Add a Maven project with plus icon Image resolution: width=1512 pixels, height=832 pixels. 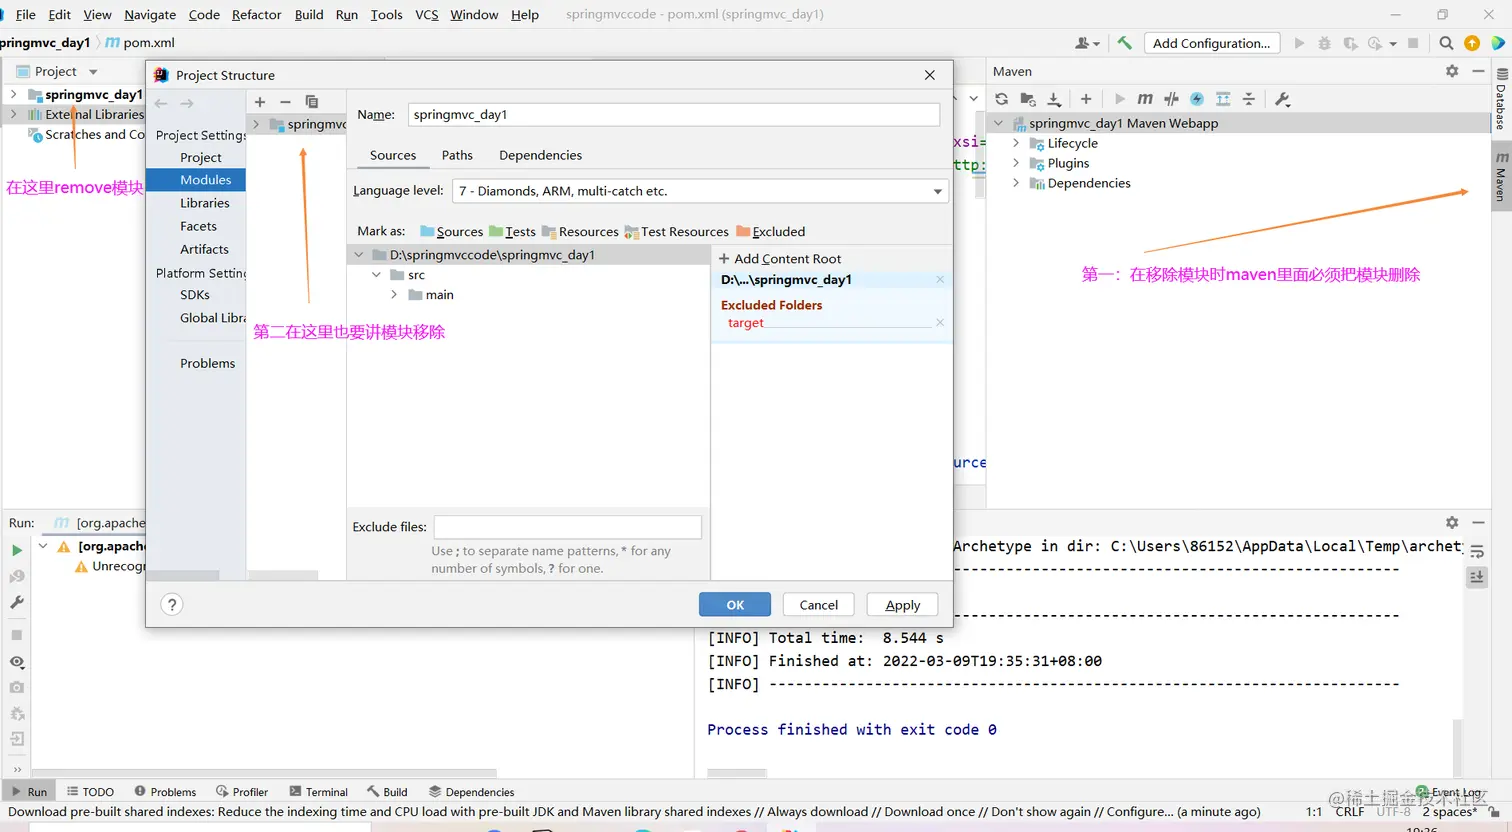[x=1086, y=99]
